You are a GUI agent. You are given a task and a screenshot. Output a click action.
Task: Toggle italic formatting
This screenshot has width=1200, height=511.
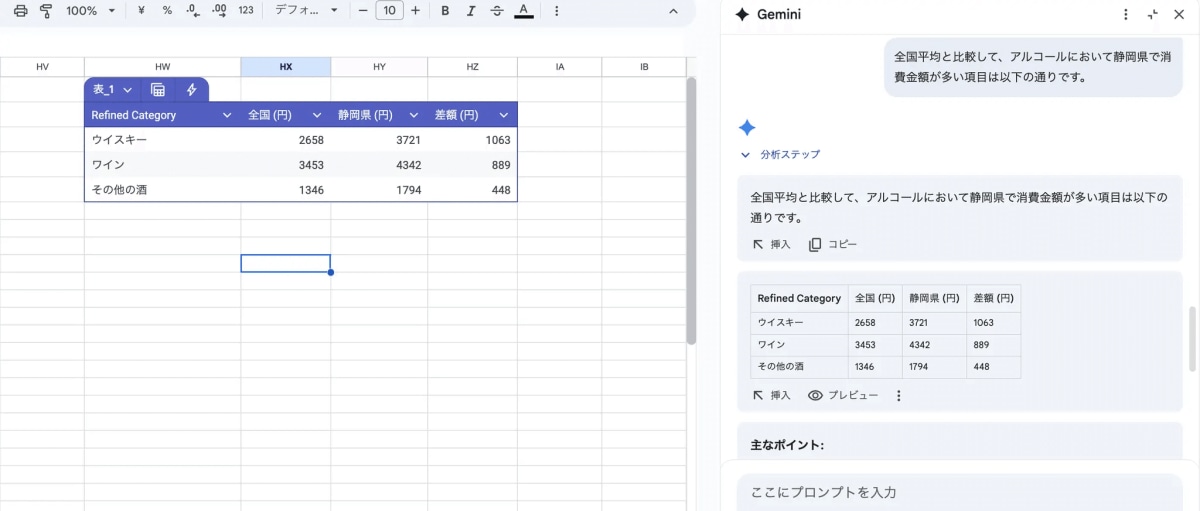pos(471,11)
